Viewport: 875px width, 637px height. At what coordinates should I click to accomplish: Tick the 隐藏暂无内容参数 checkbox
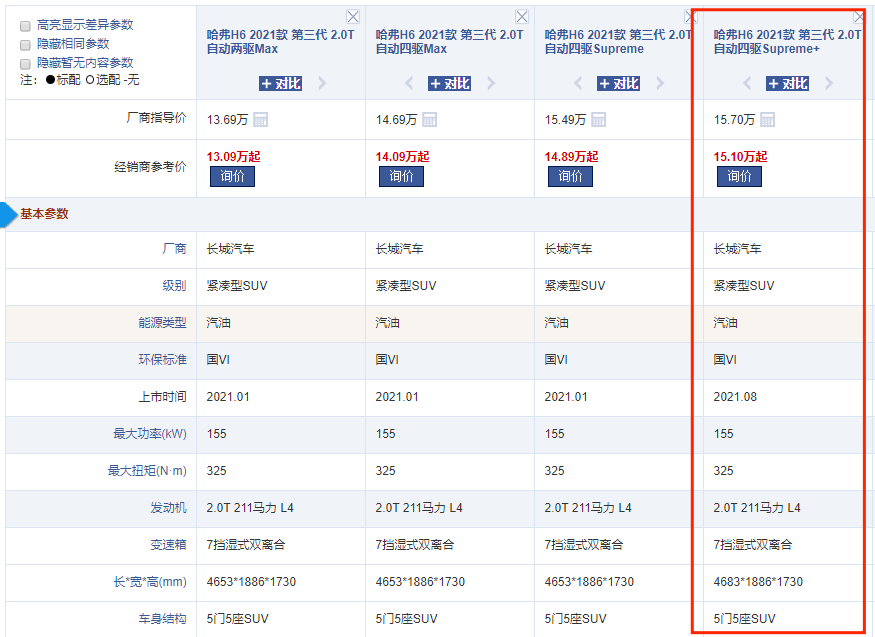point(25,64)
